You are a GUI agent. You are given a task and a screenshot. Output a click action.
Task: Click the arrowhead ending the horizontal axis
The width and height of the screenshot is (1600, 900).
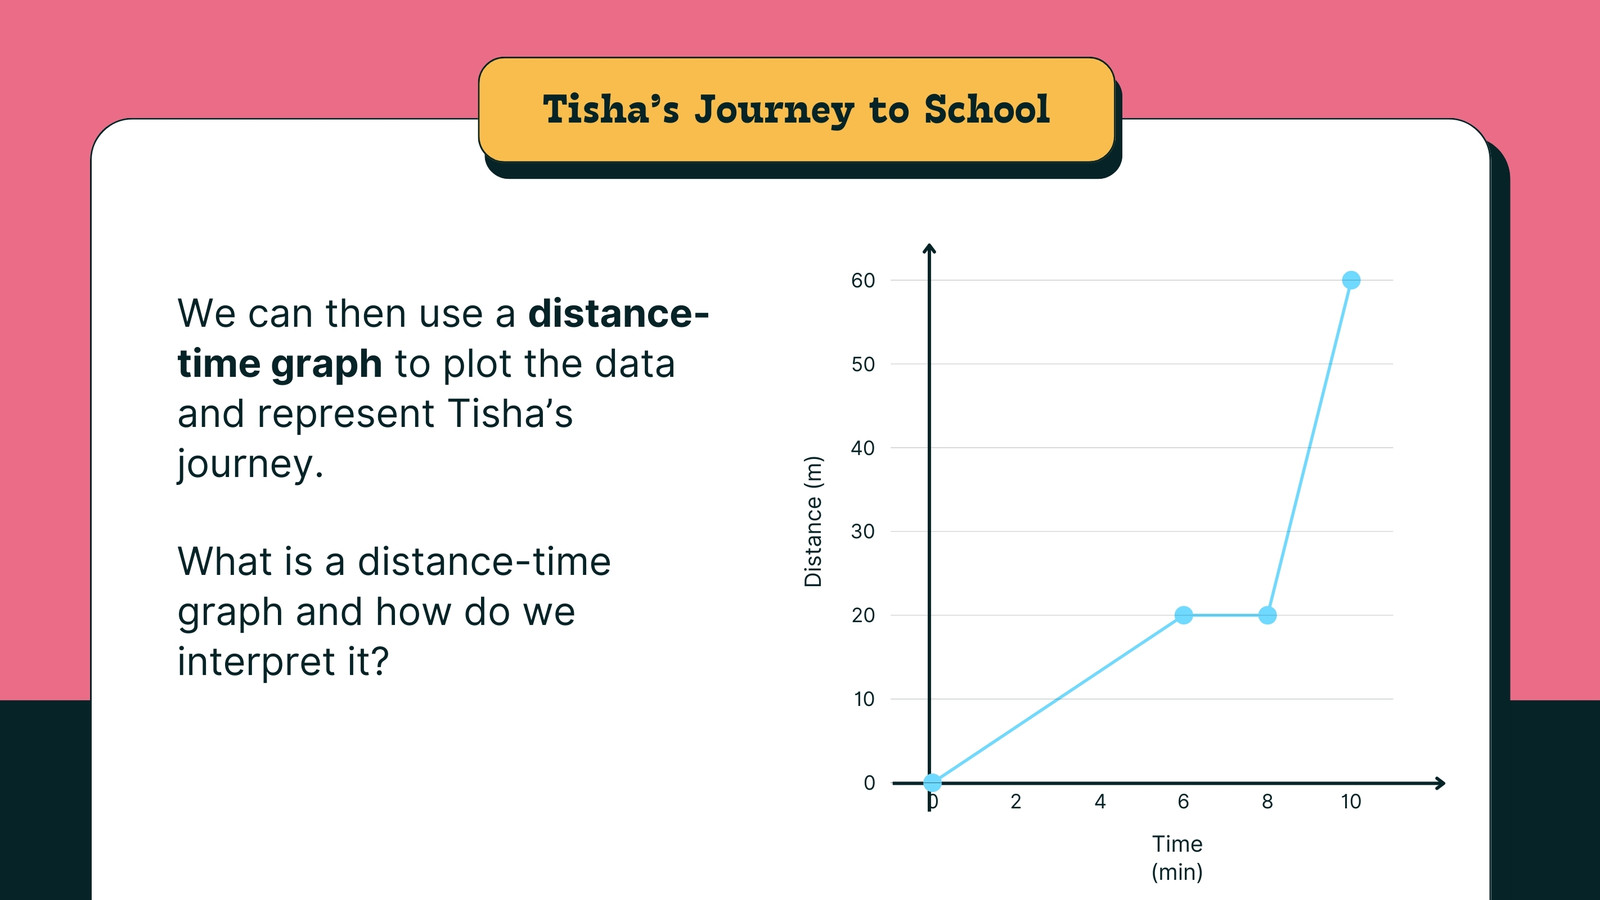[1440, 783]
